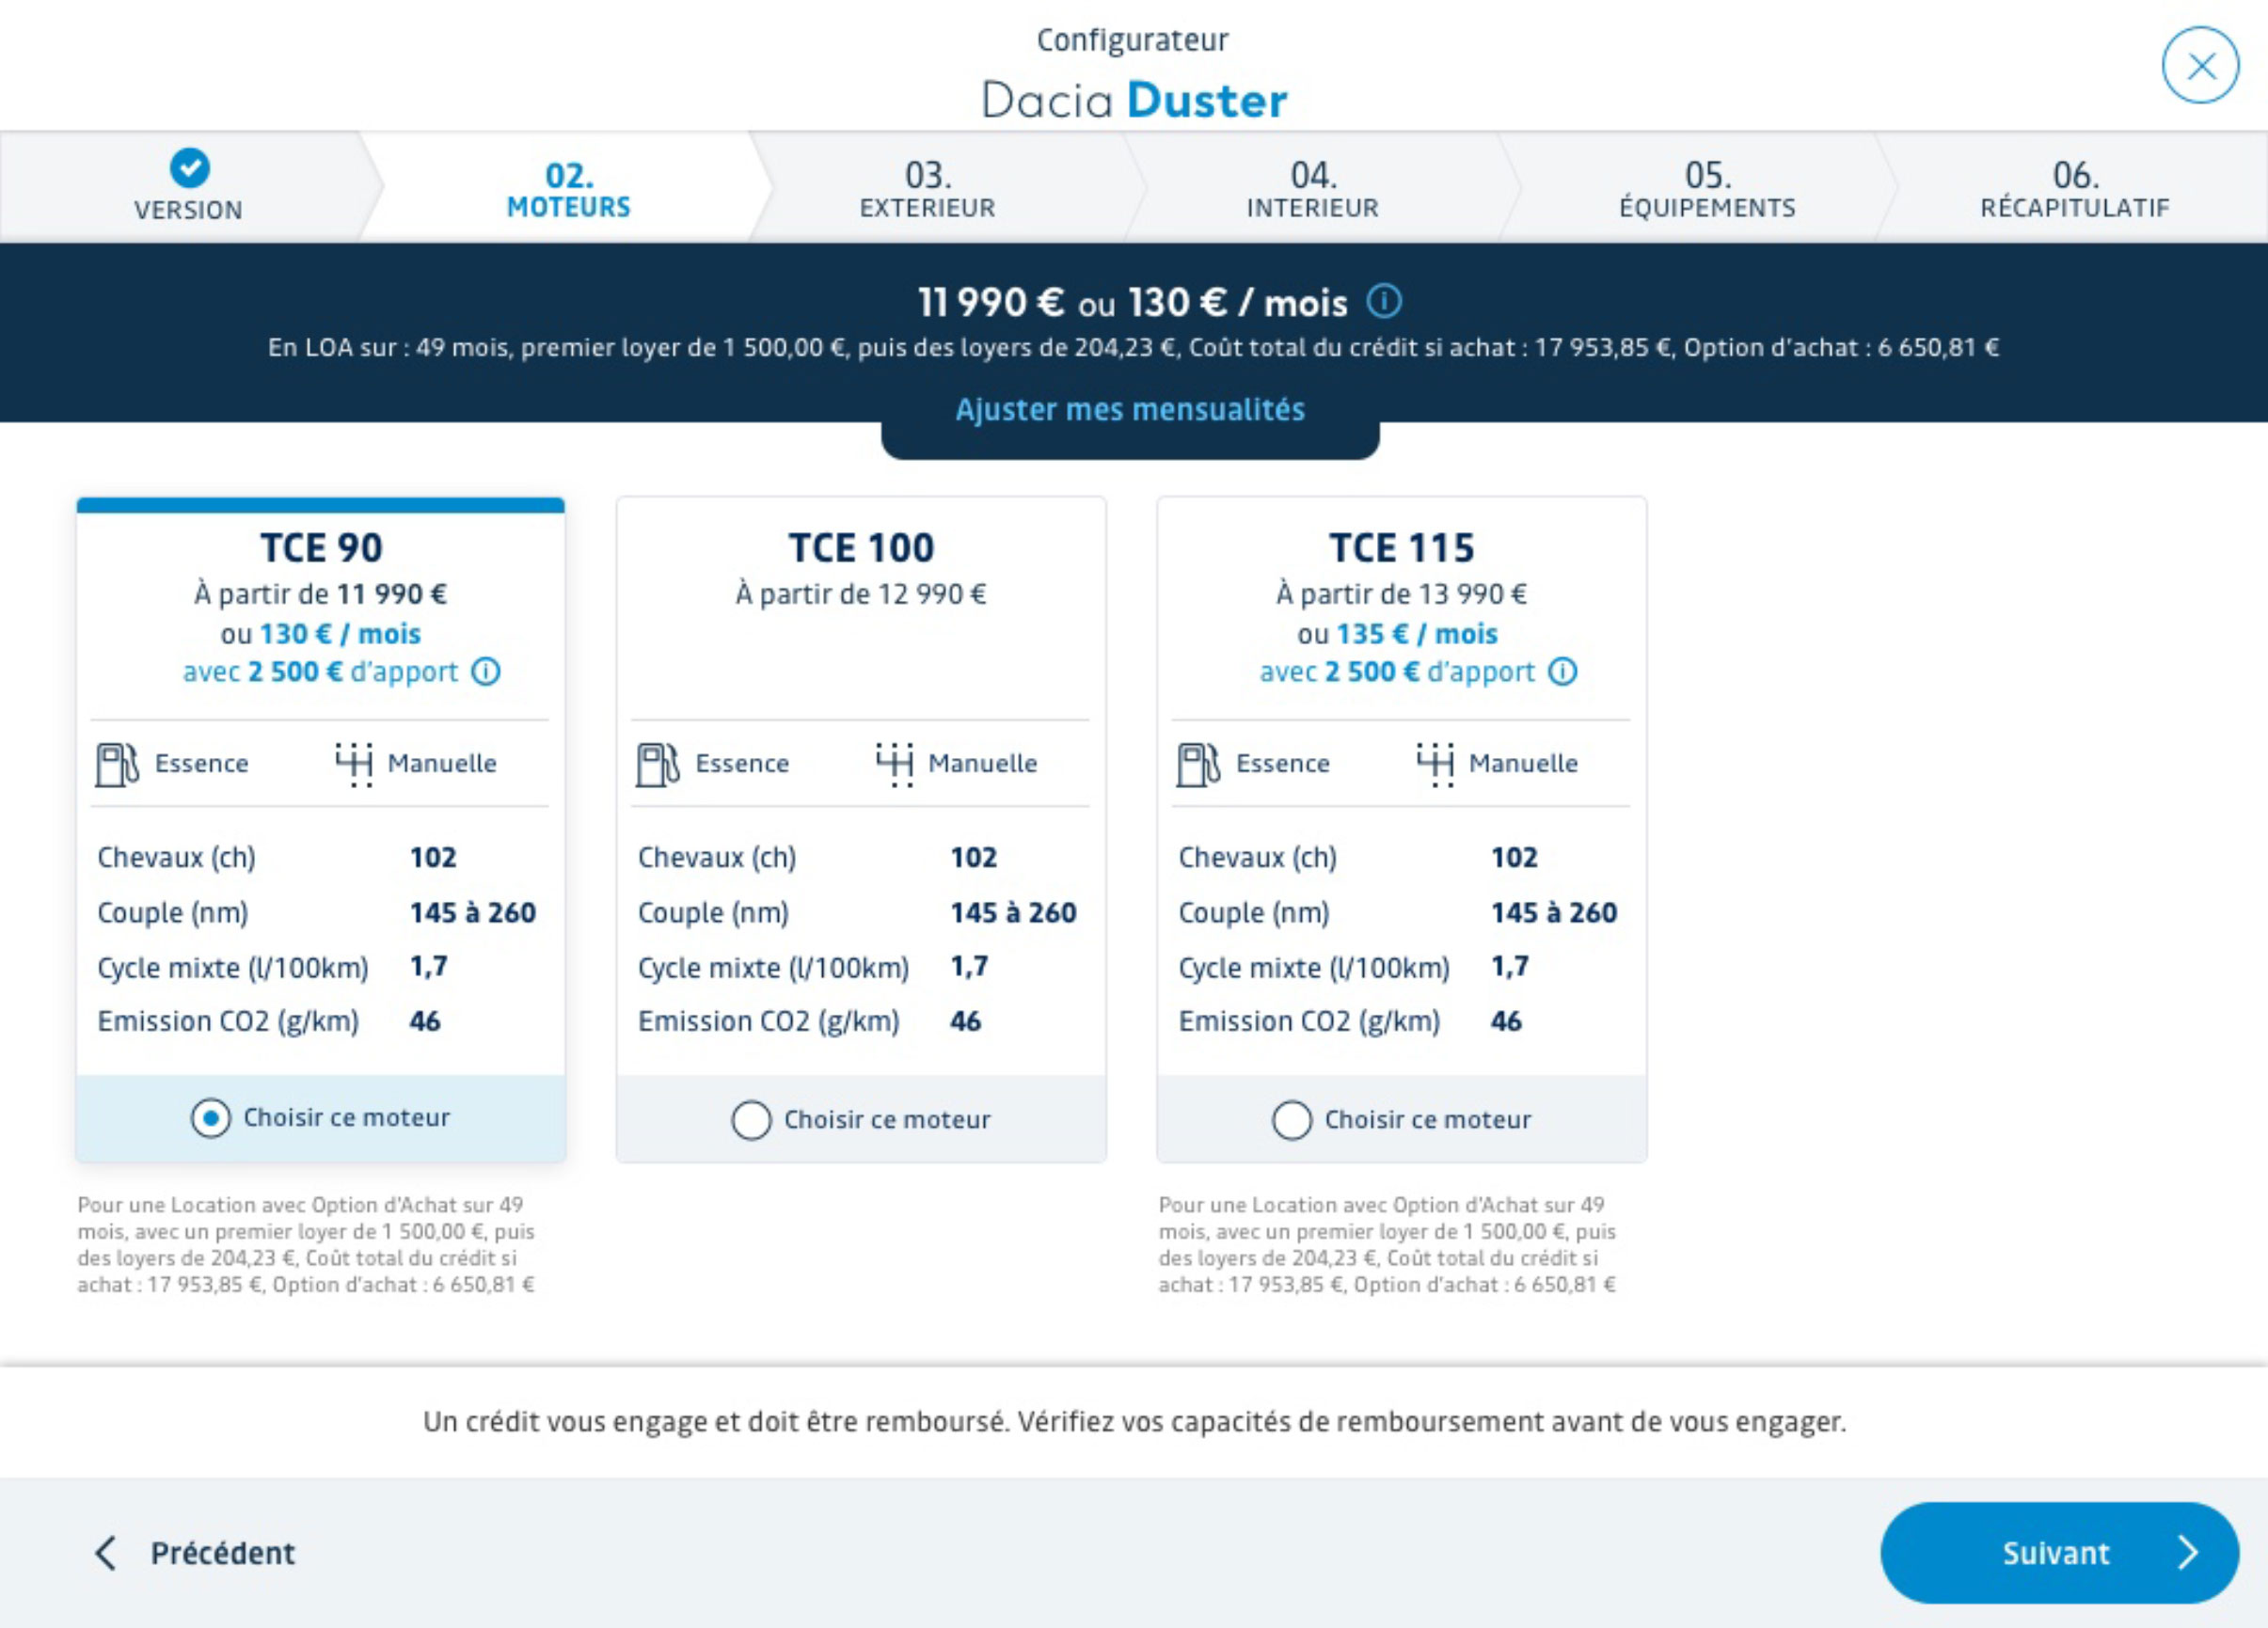Switch to the 04. Interieur step
2268x1628 pixels.
(x=1312, y=187)
